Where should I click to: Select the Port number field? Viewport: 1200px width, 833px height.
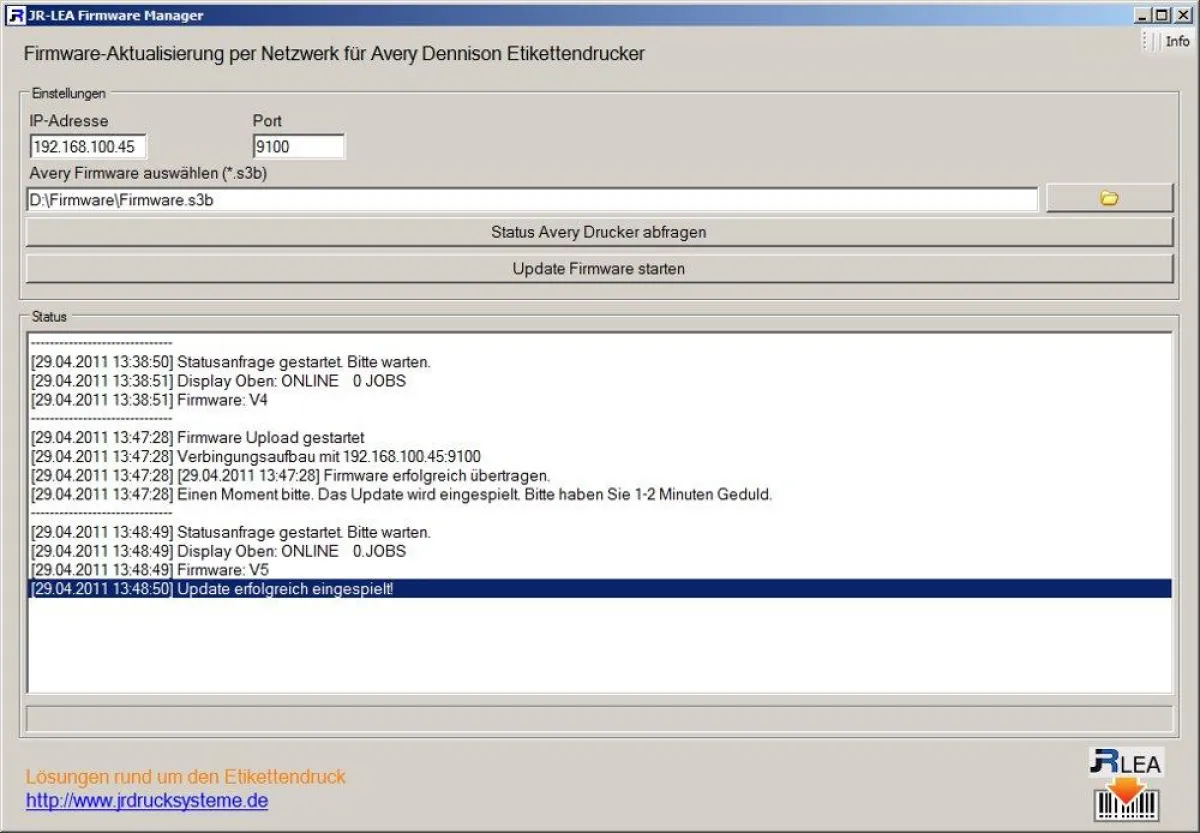(299, 146)
